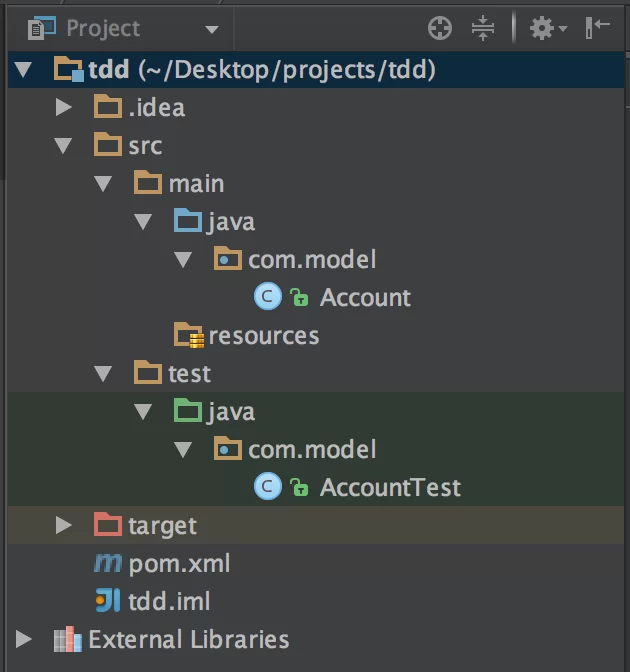This screenshot has height=672, width=630.
Task: Select the External Libraries label
Action: [x=189, y=639]
